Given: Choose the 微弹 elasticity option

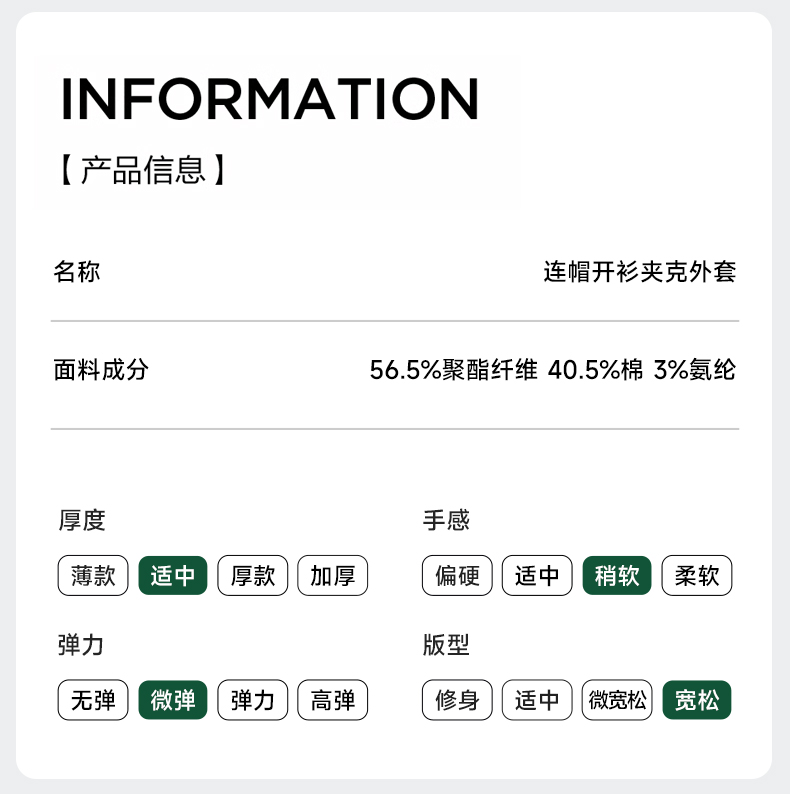Looking at the screenshot, I should click(173, 700).
